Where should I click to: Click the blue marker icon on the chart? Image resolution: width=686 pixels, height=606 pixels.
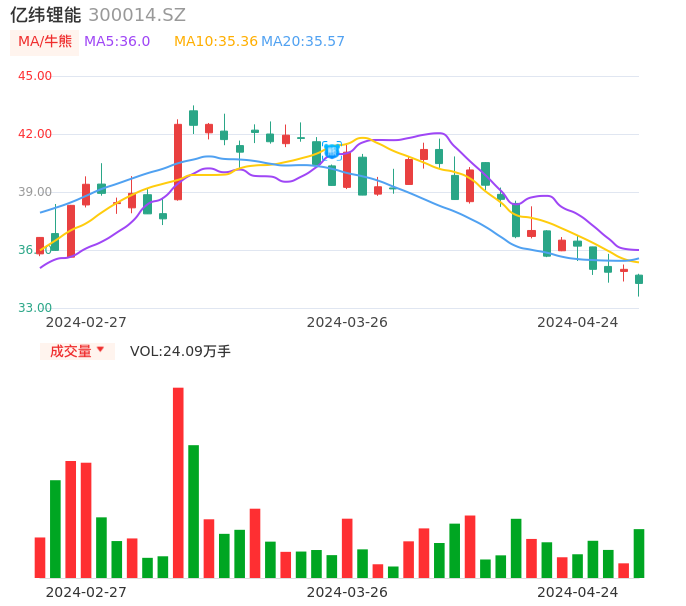coord(332,151)
